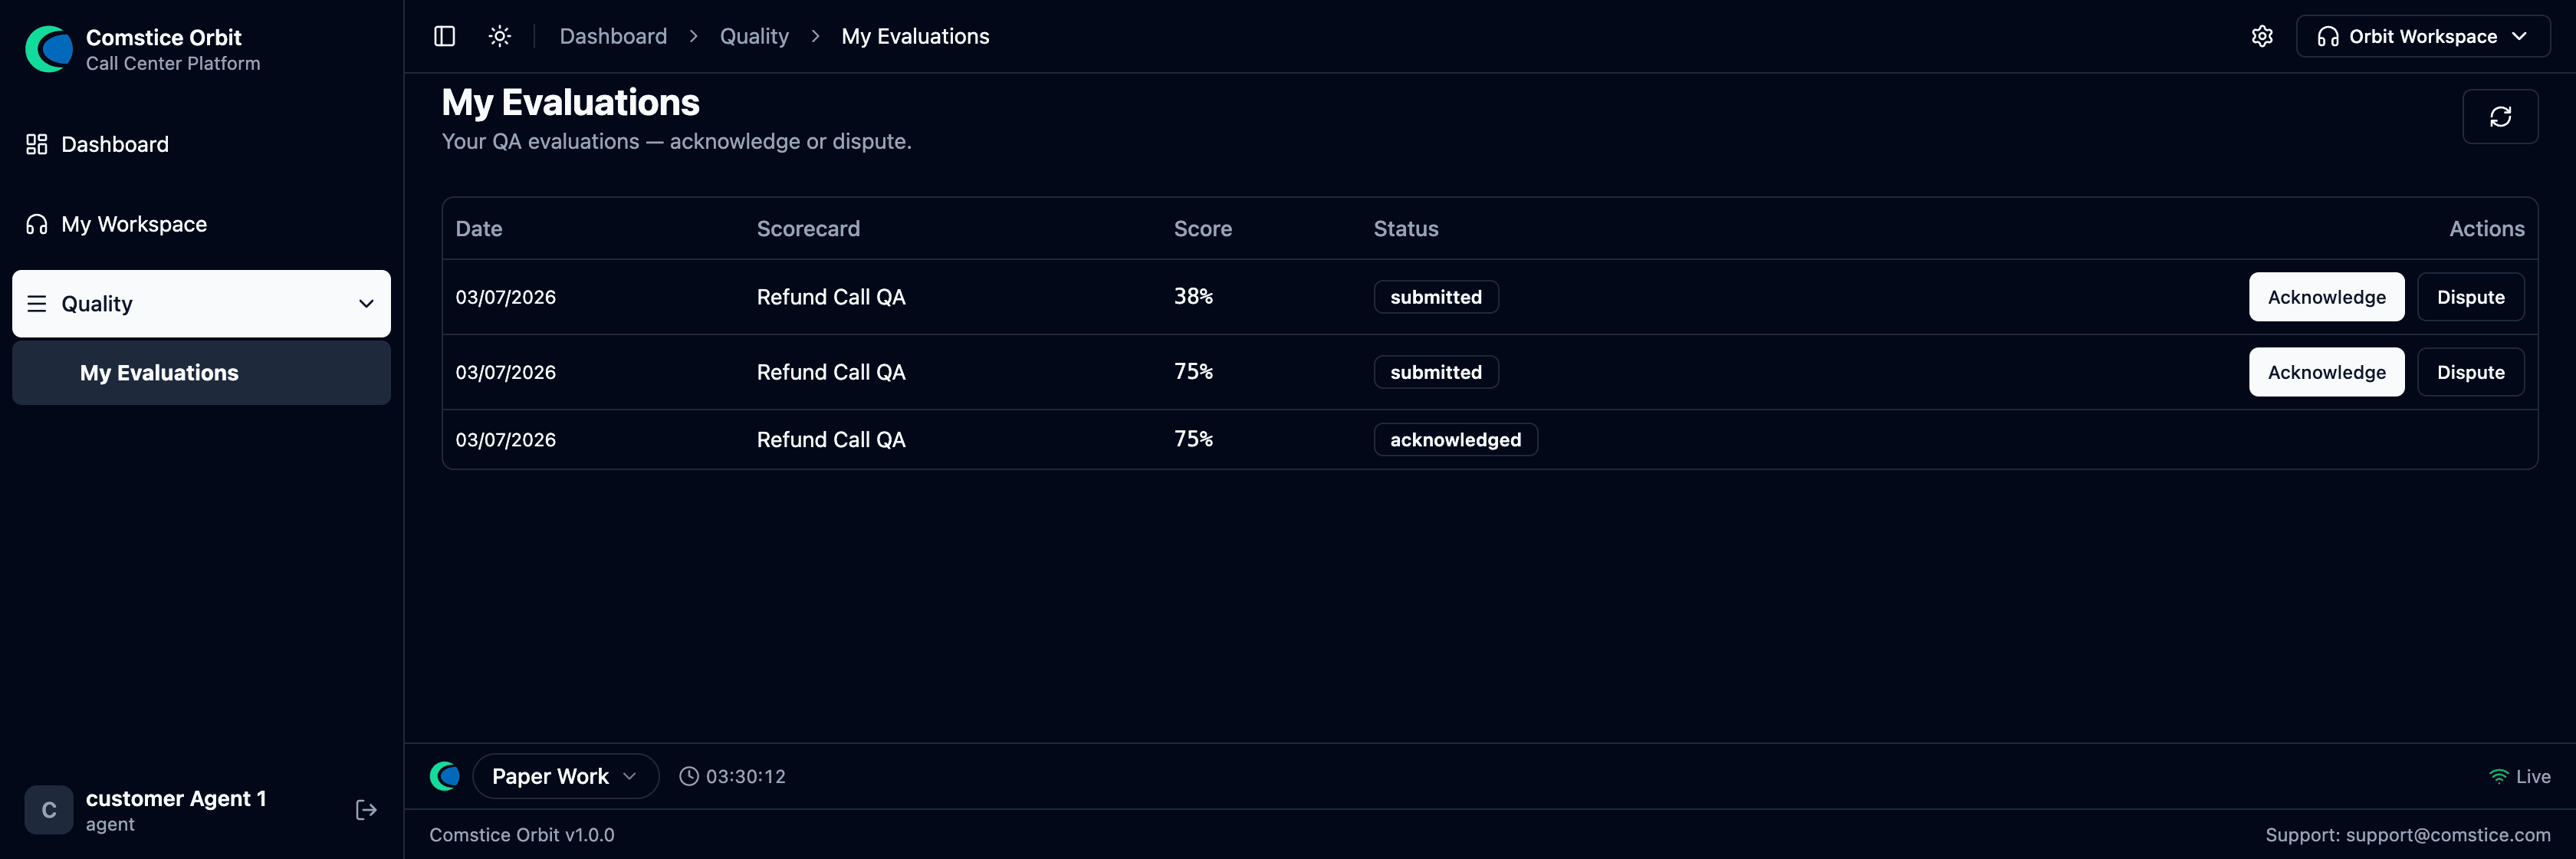The height and width of the screenshot is (859, 2576).
Task: Click the Comstice Orbit logo icon
Action: click(x=49, y=49)
